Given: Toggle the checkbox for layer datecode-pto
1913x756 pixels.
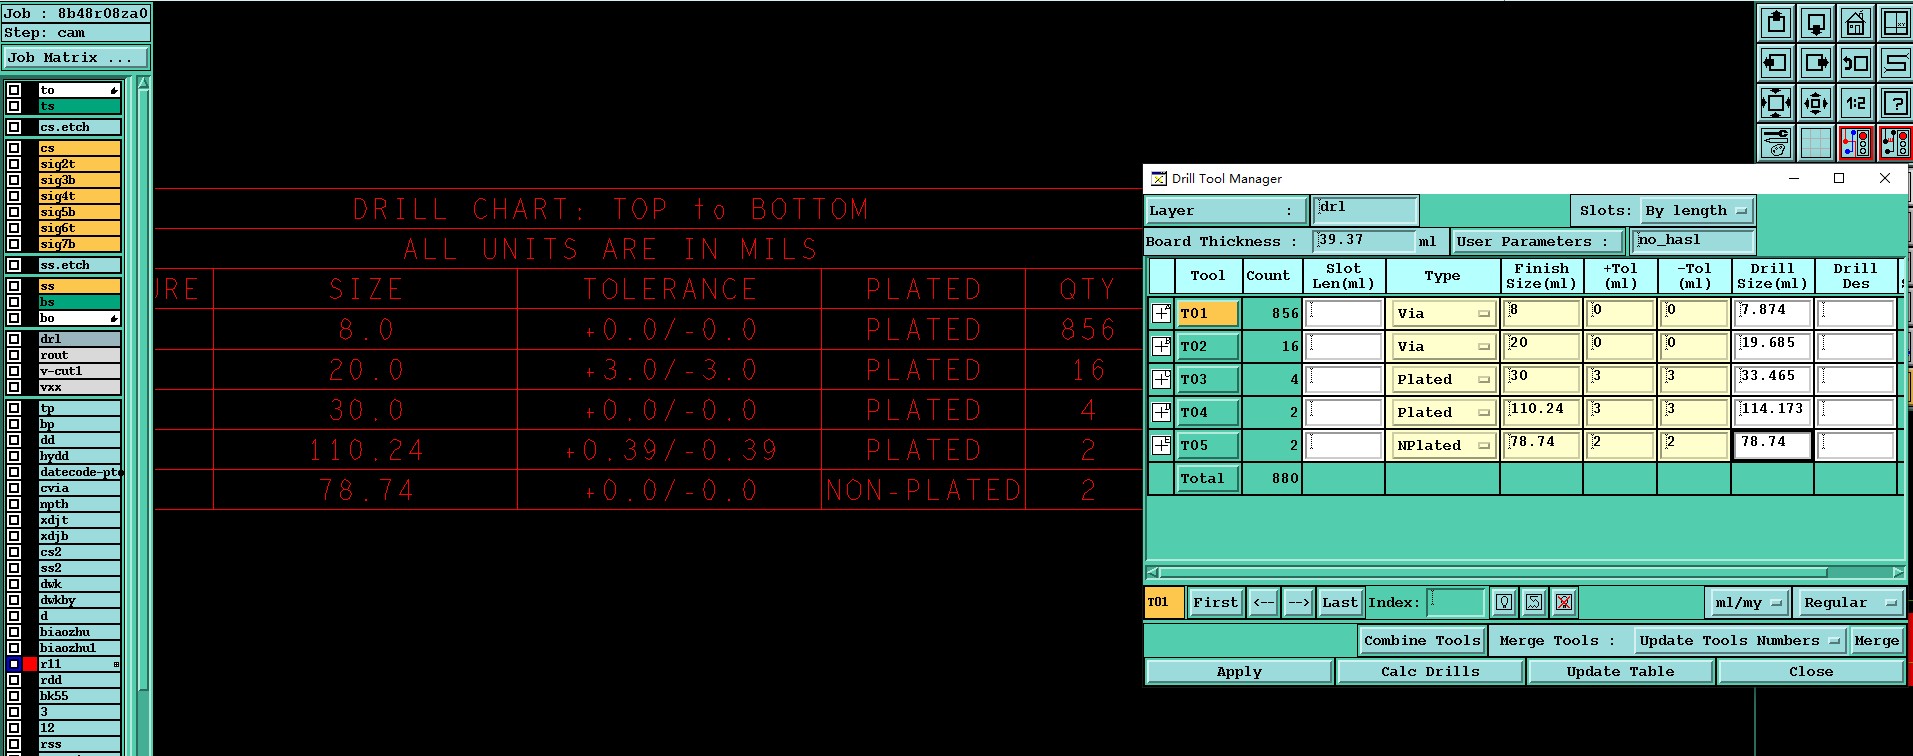Looking at the screenshot, I should click(x=14, y=472).
